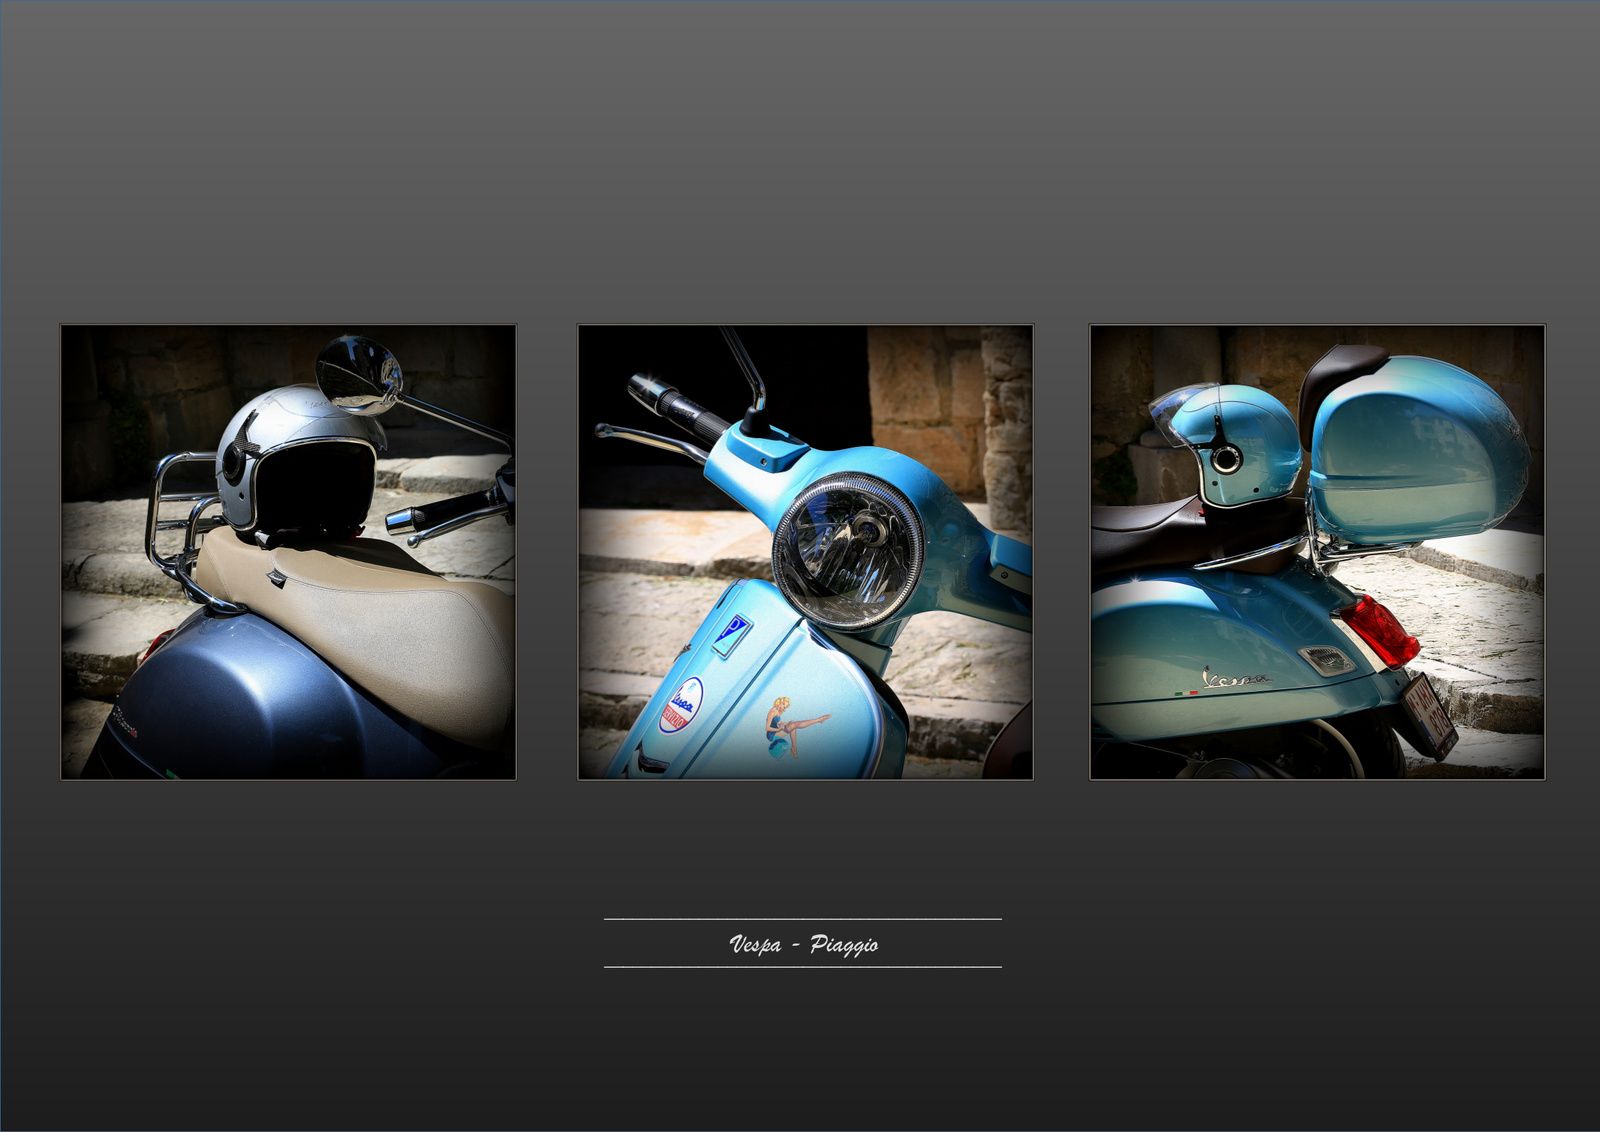Select the 'Vespa - Piaggio' caption text
Viewport: 1600px width, 1132px height.
pyautogui.click(x=804, y=944)
